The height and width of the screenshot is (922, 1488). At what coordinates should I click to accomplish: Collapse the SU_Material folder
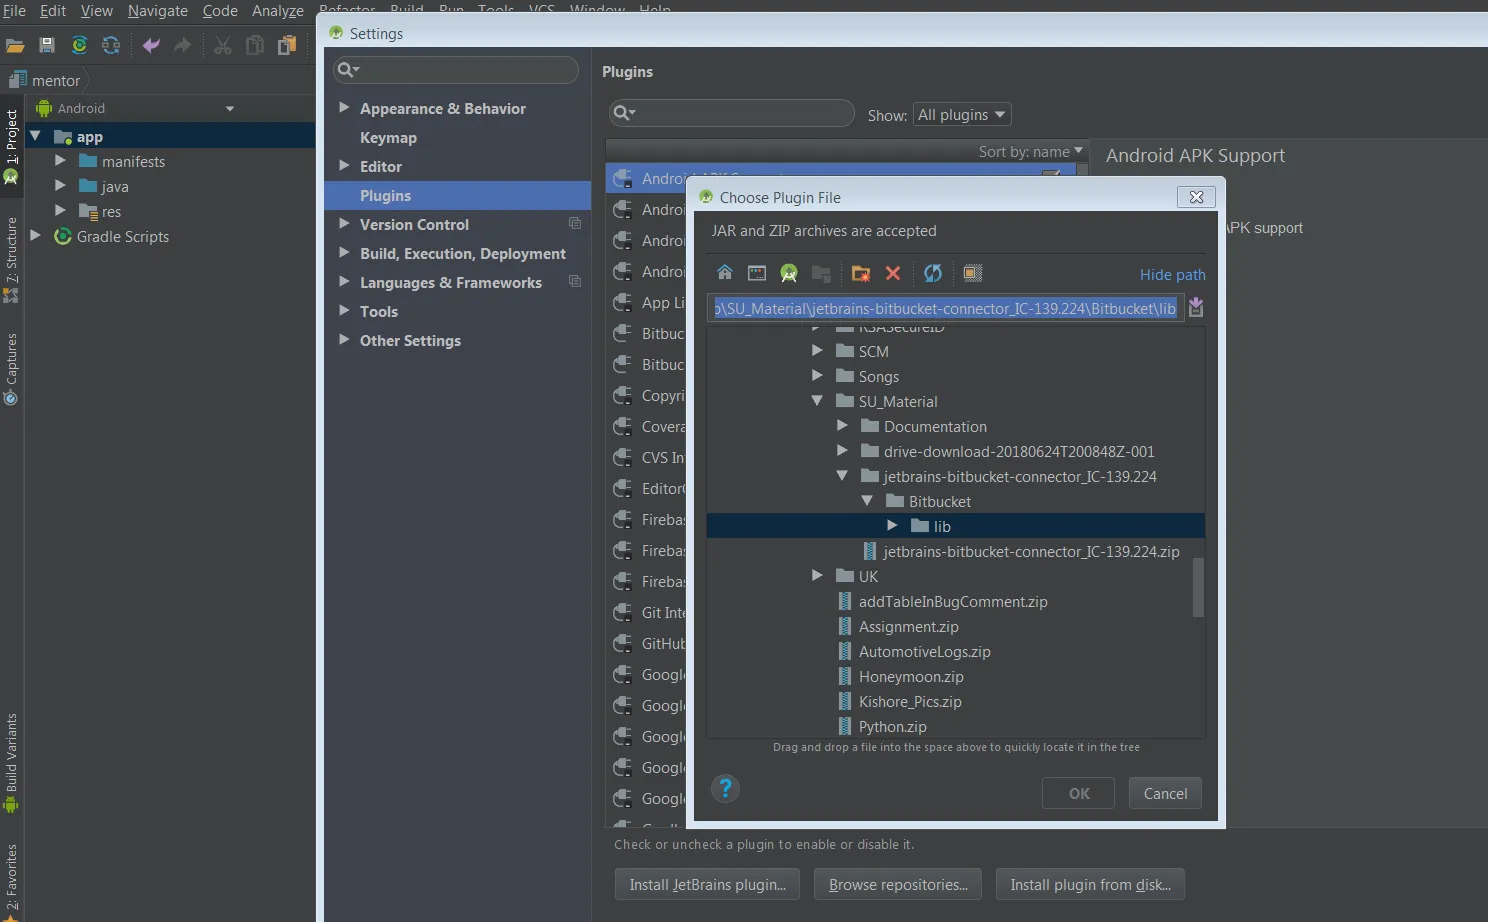click(817, 400)
